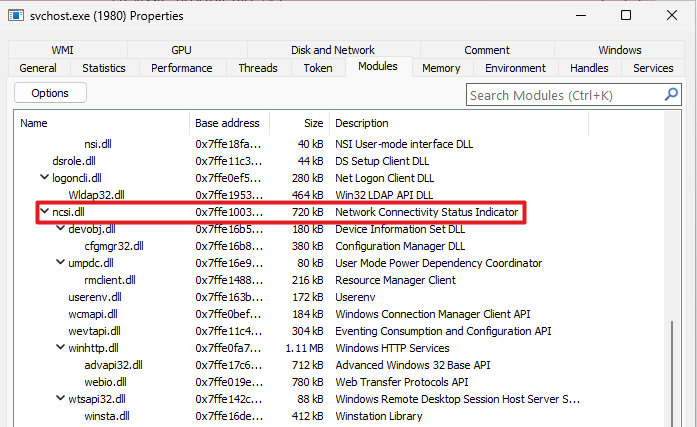Switch to the Threads tab
697x427 pixels.
tap(258, 68)
